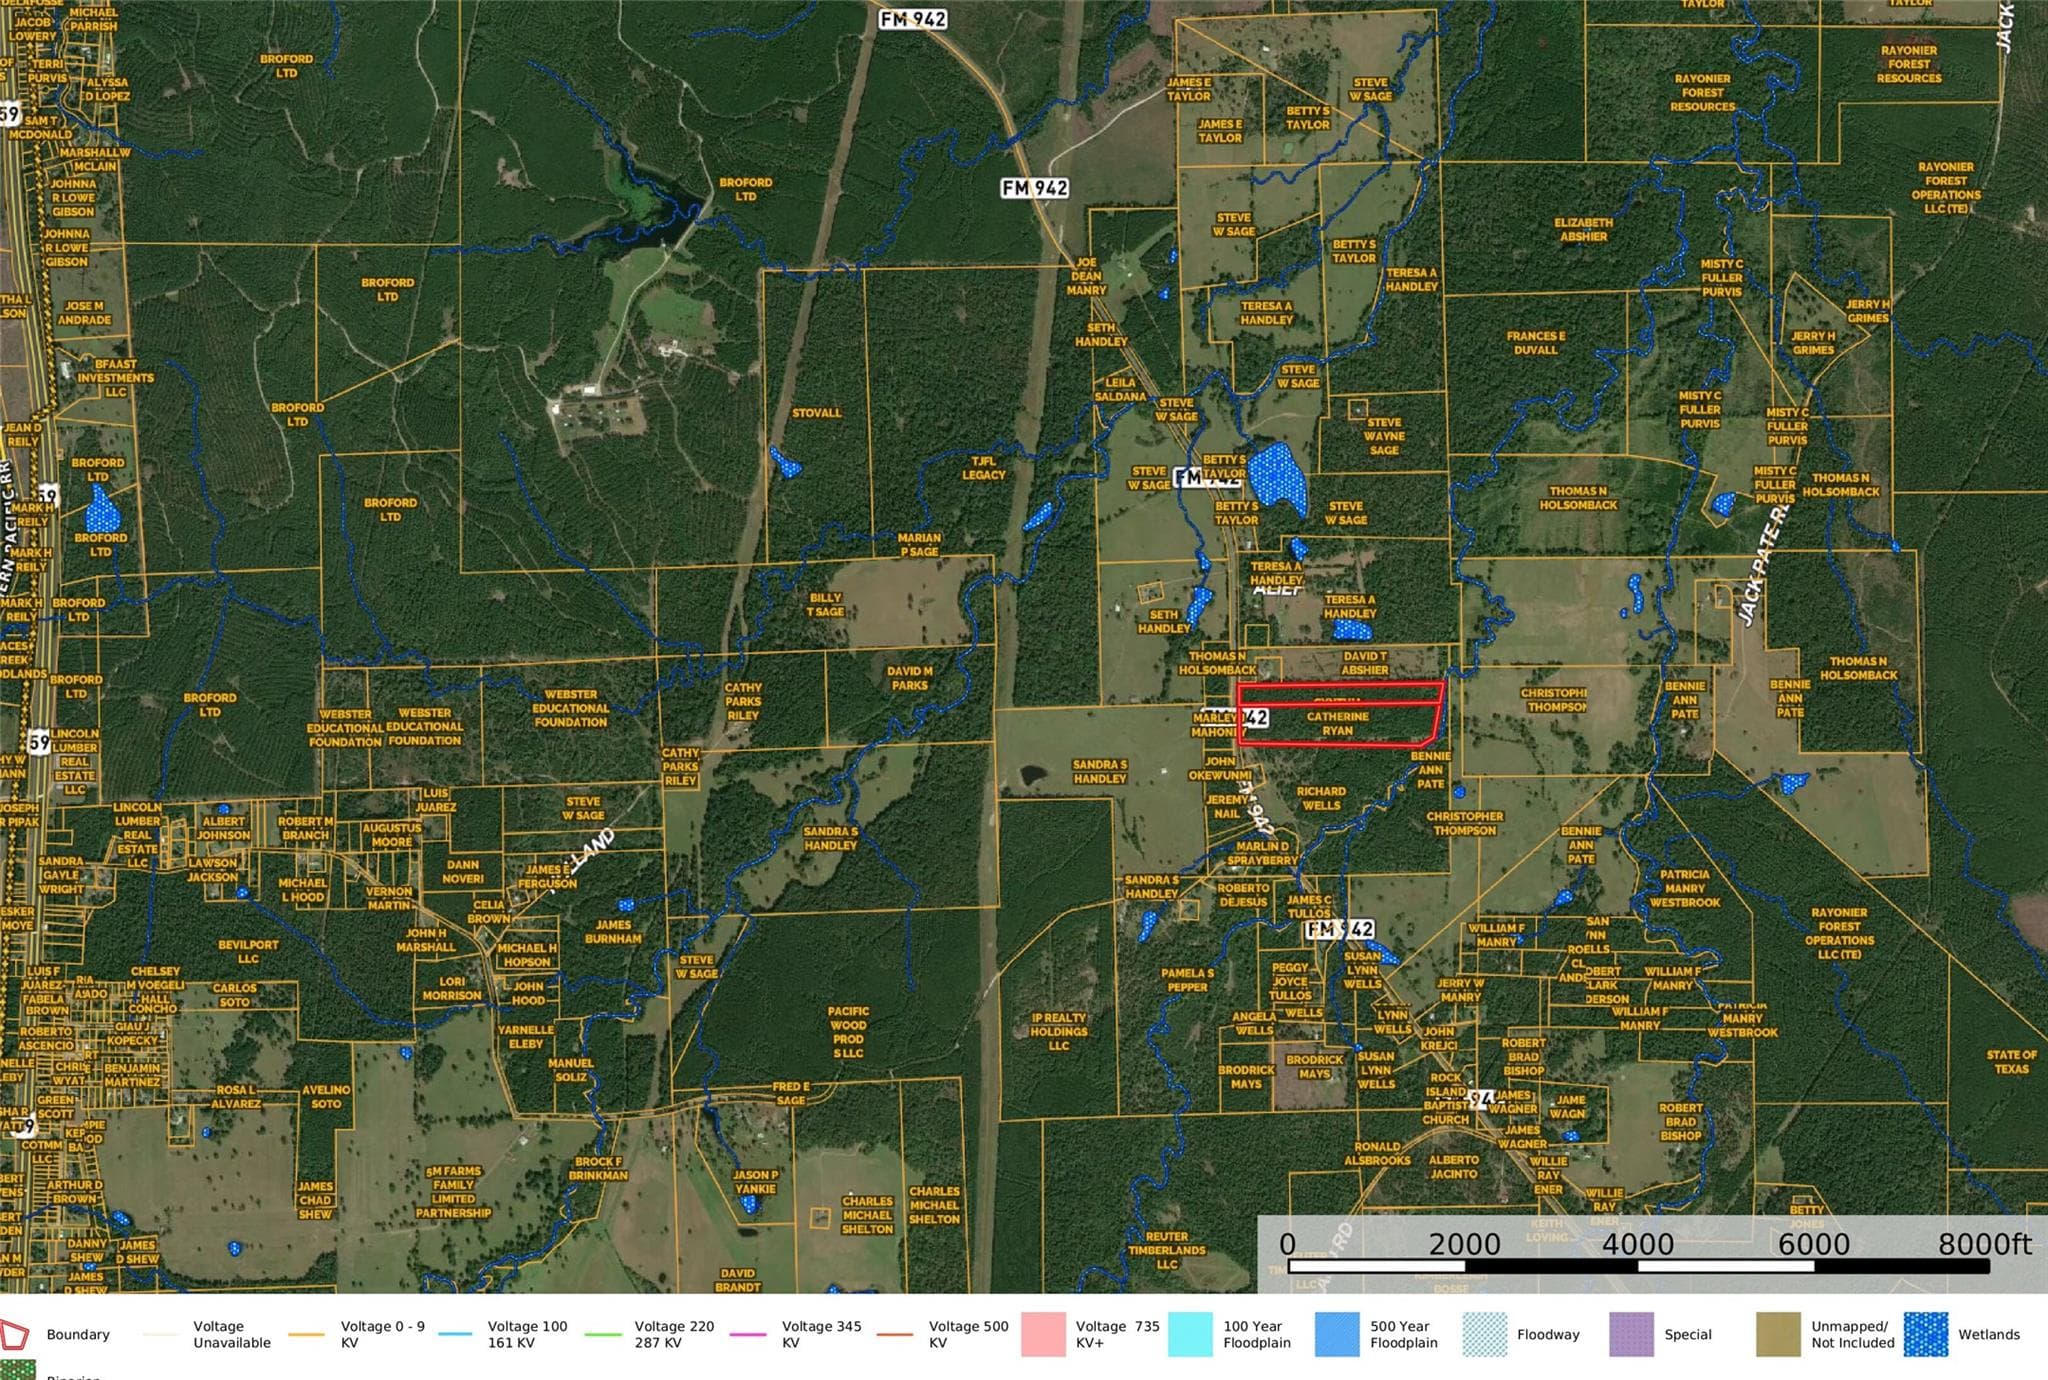Click the FM 942 road shield at top

click(913, 19)
